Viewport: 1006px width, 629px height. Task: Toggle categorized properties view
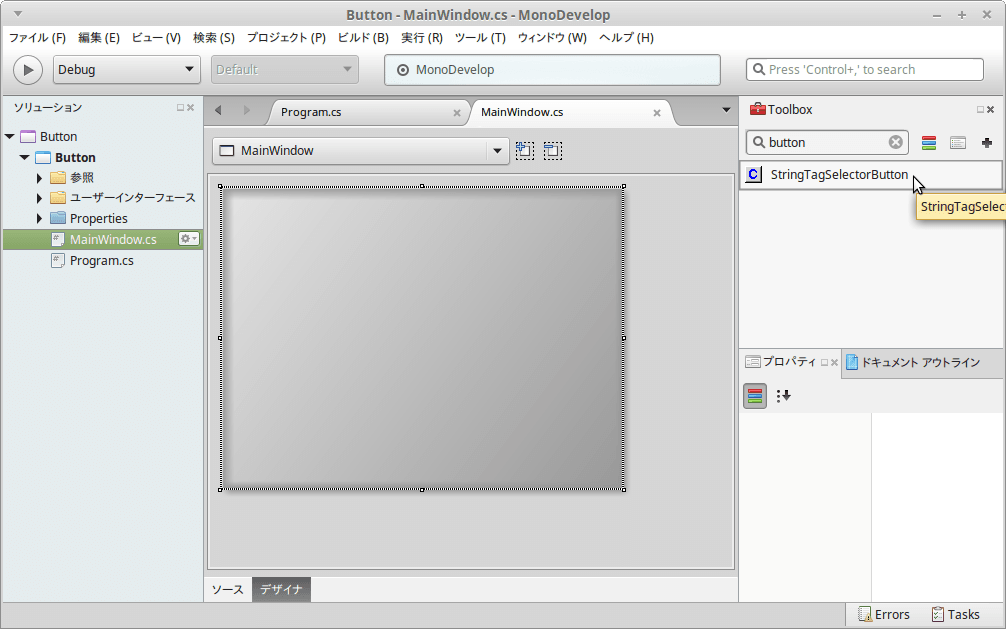754,396
